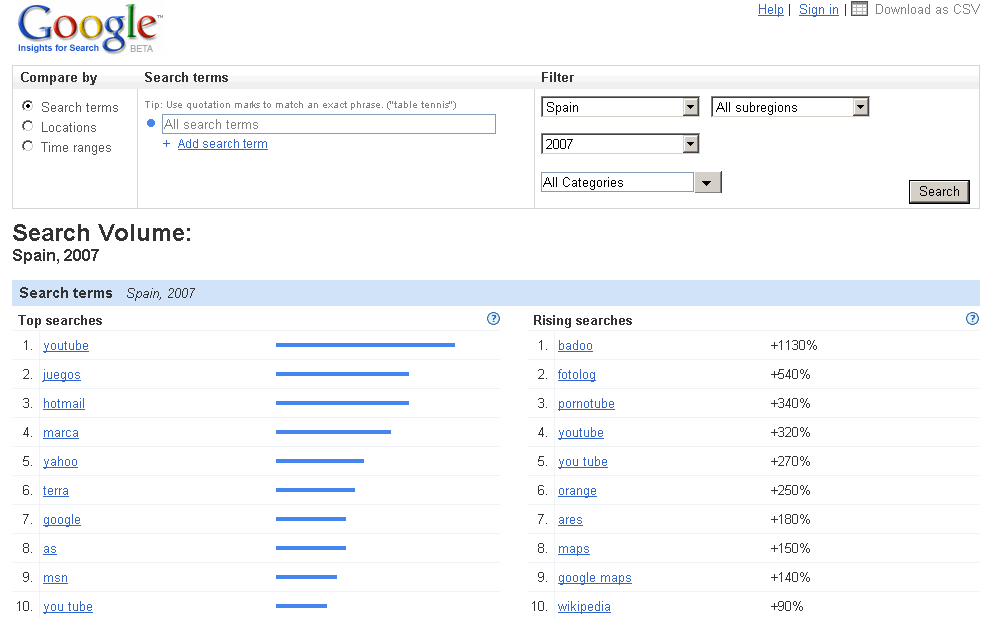This screenshot has height=618, width=996.
Task: Open the badoo rising search link
Action: (575, 346)
